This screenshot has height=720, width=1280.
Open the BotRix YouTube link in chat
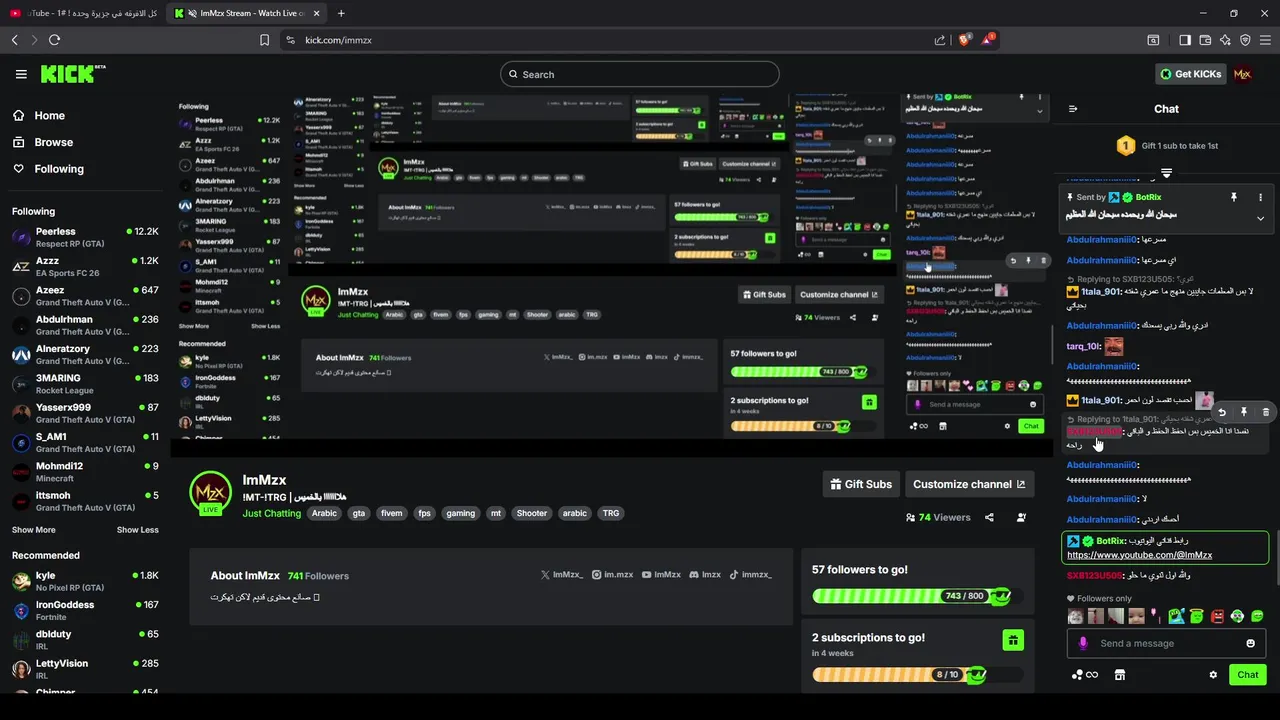1139,555
